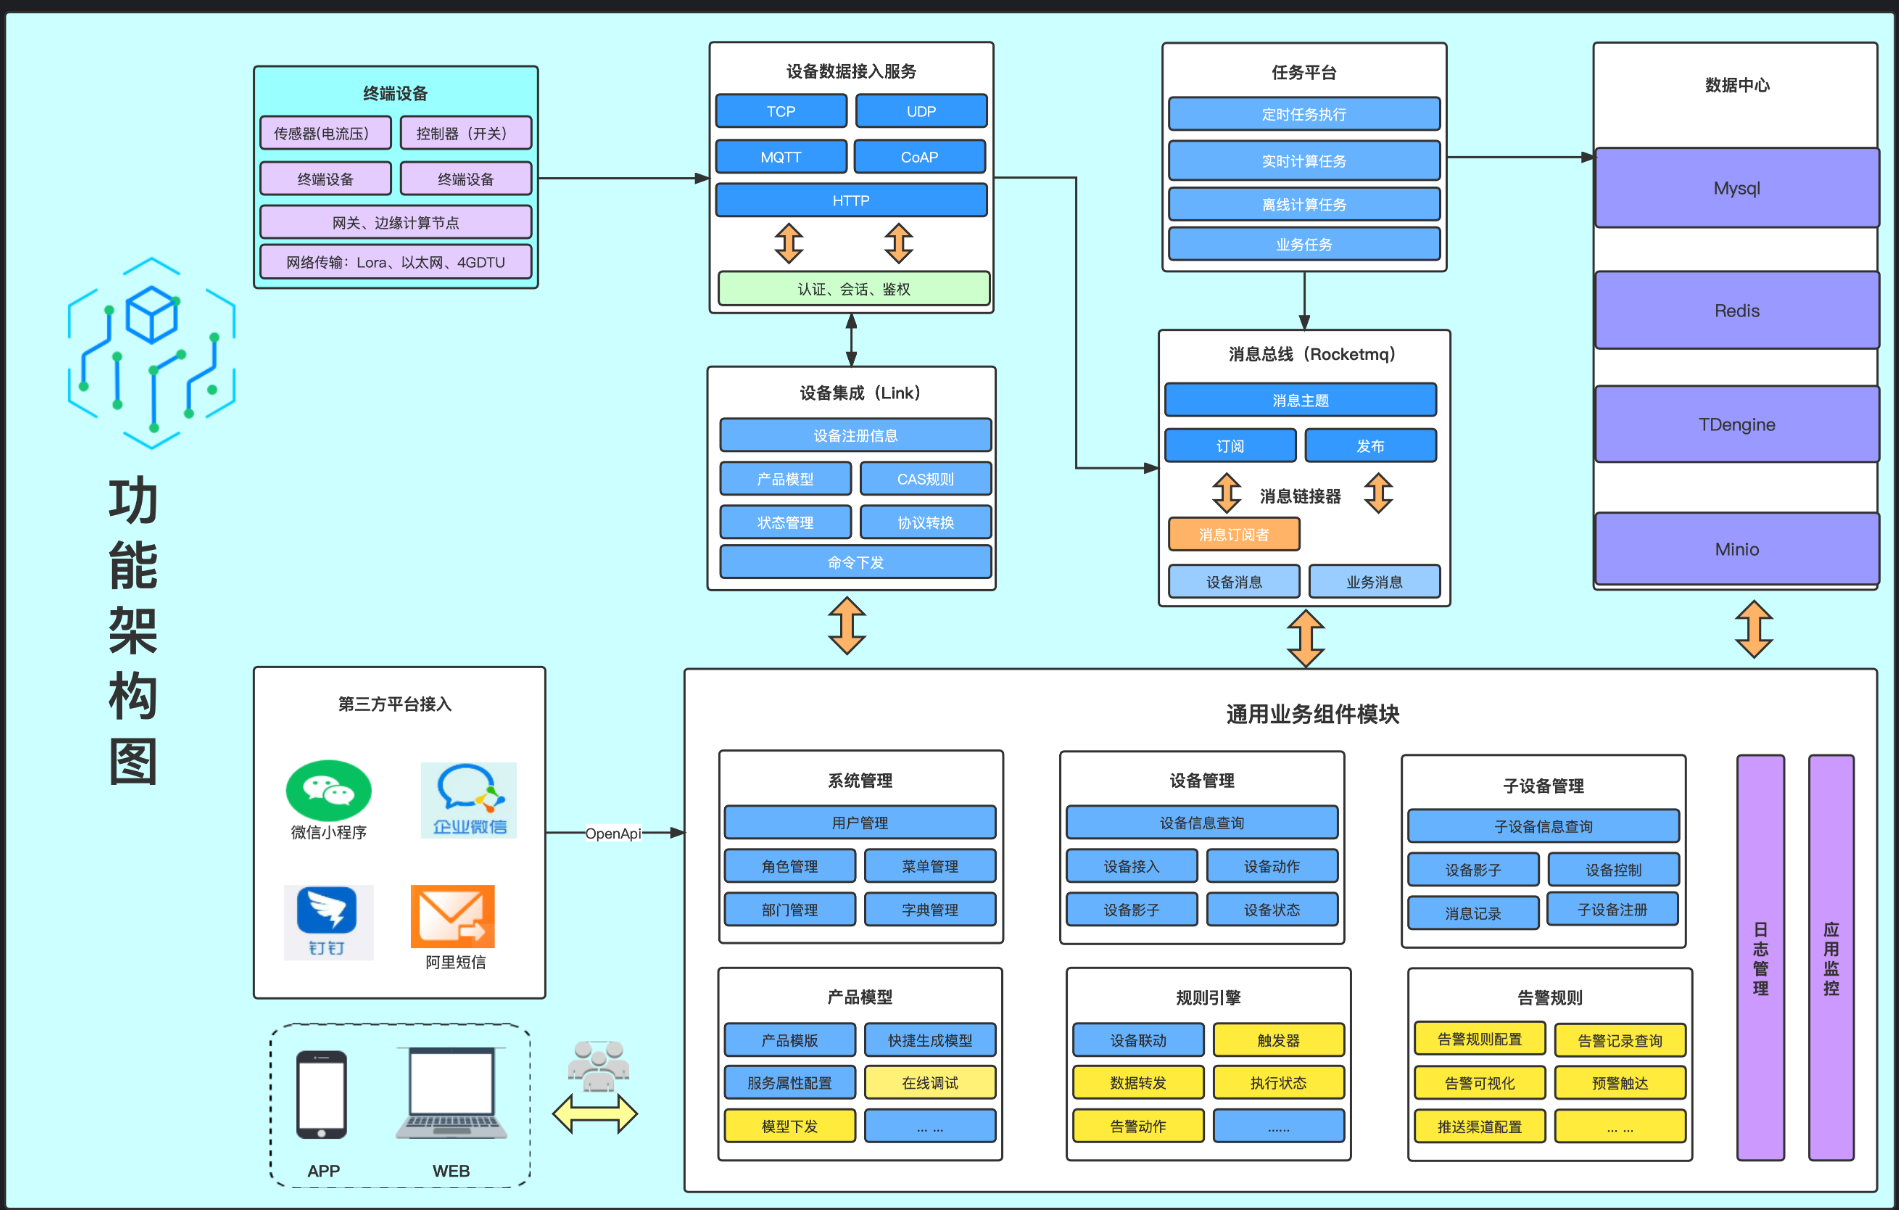Click the green 认证、会话、鉴权 block

854,289
